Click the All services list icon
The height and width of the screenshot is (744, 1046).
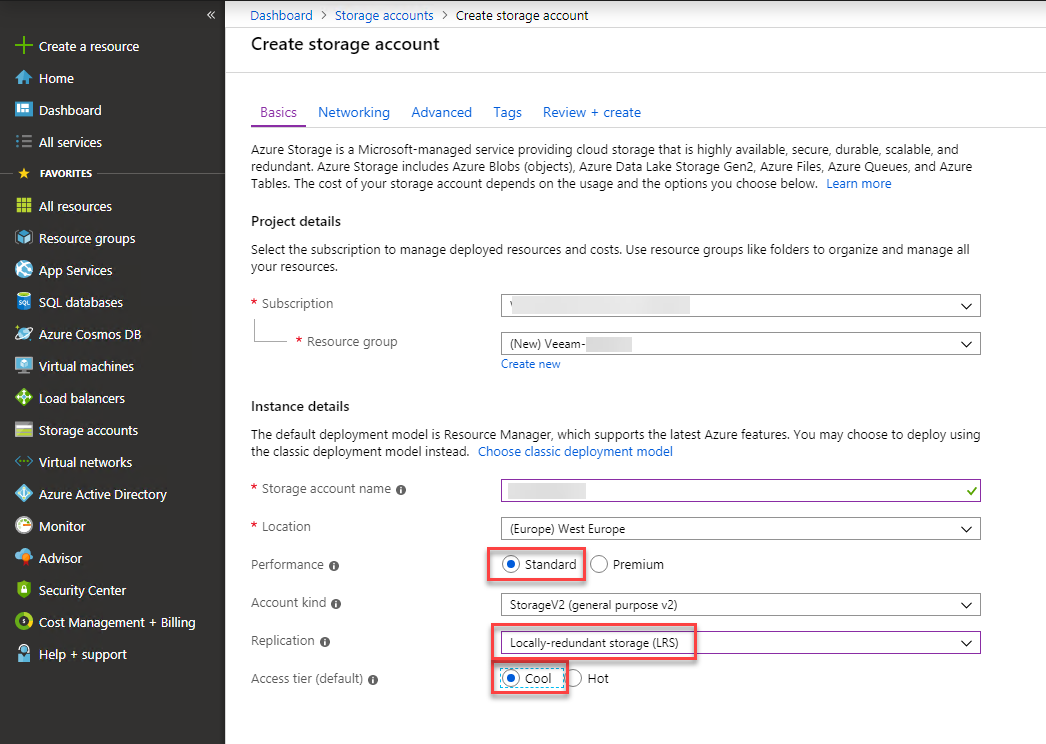tap(23, 141)
